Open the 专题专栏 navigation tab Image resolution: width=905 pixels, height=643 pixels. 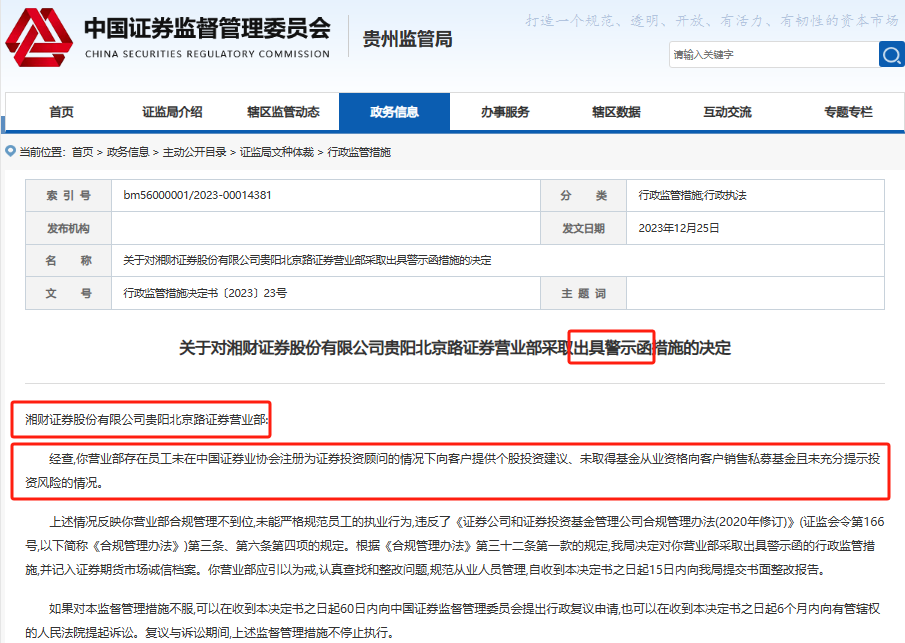848,112
